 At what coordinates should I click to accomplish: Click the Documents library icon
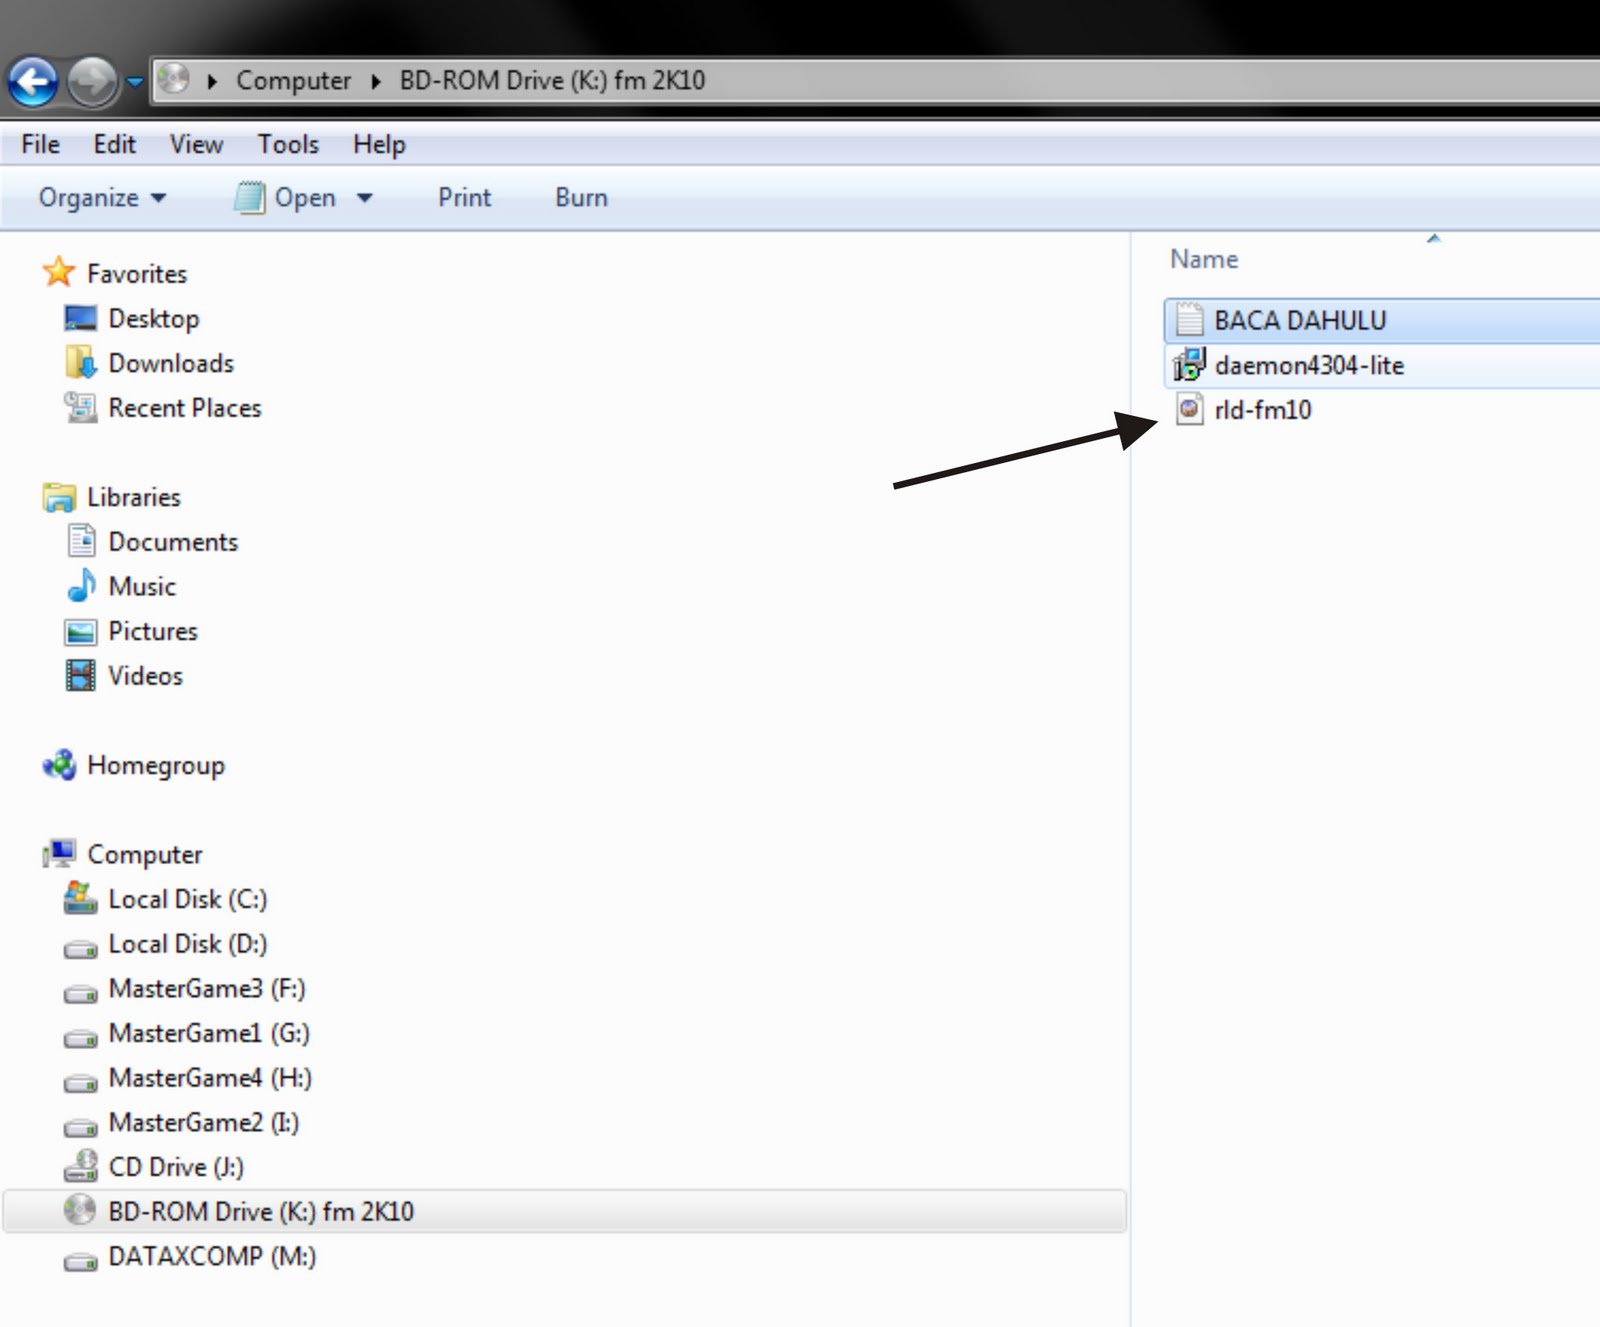[81, 540]
